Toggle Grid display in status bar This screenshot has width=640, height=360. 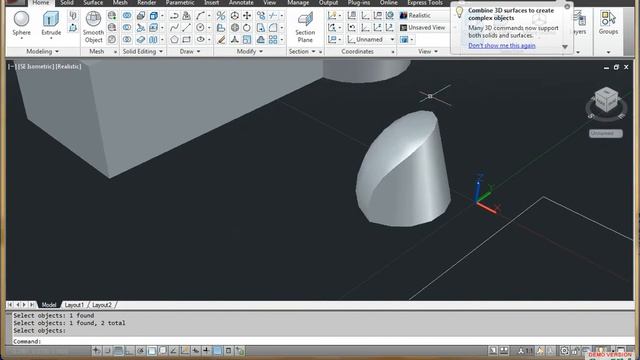[118, 351]
